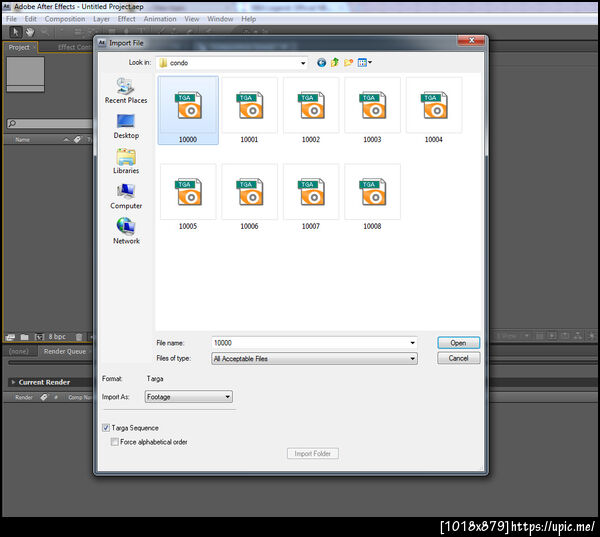Click the Cancel button

point(458,358)
